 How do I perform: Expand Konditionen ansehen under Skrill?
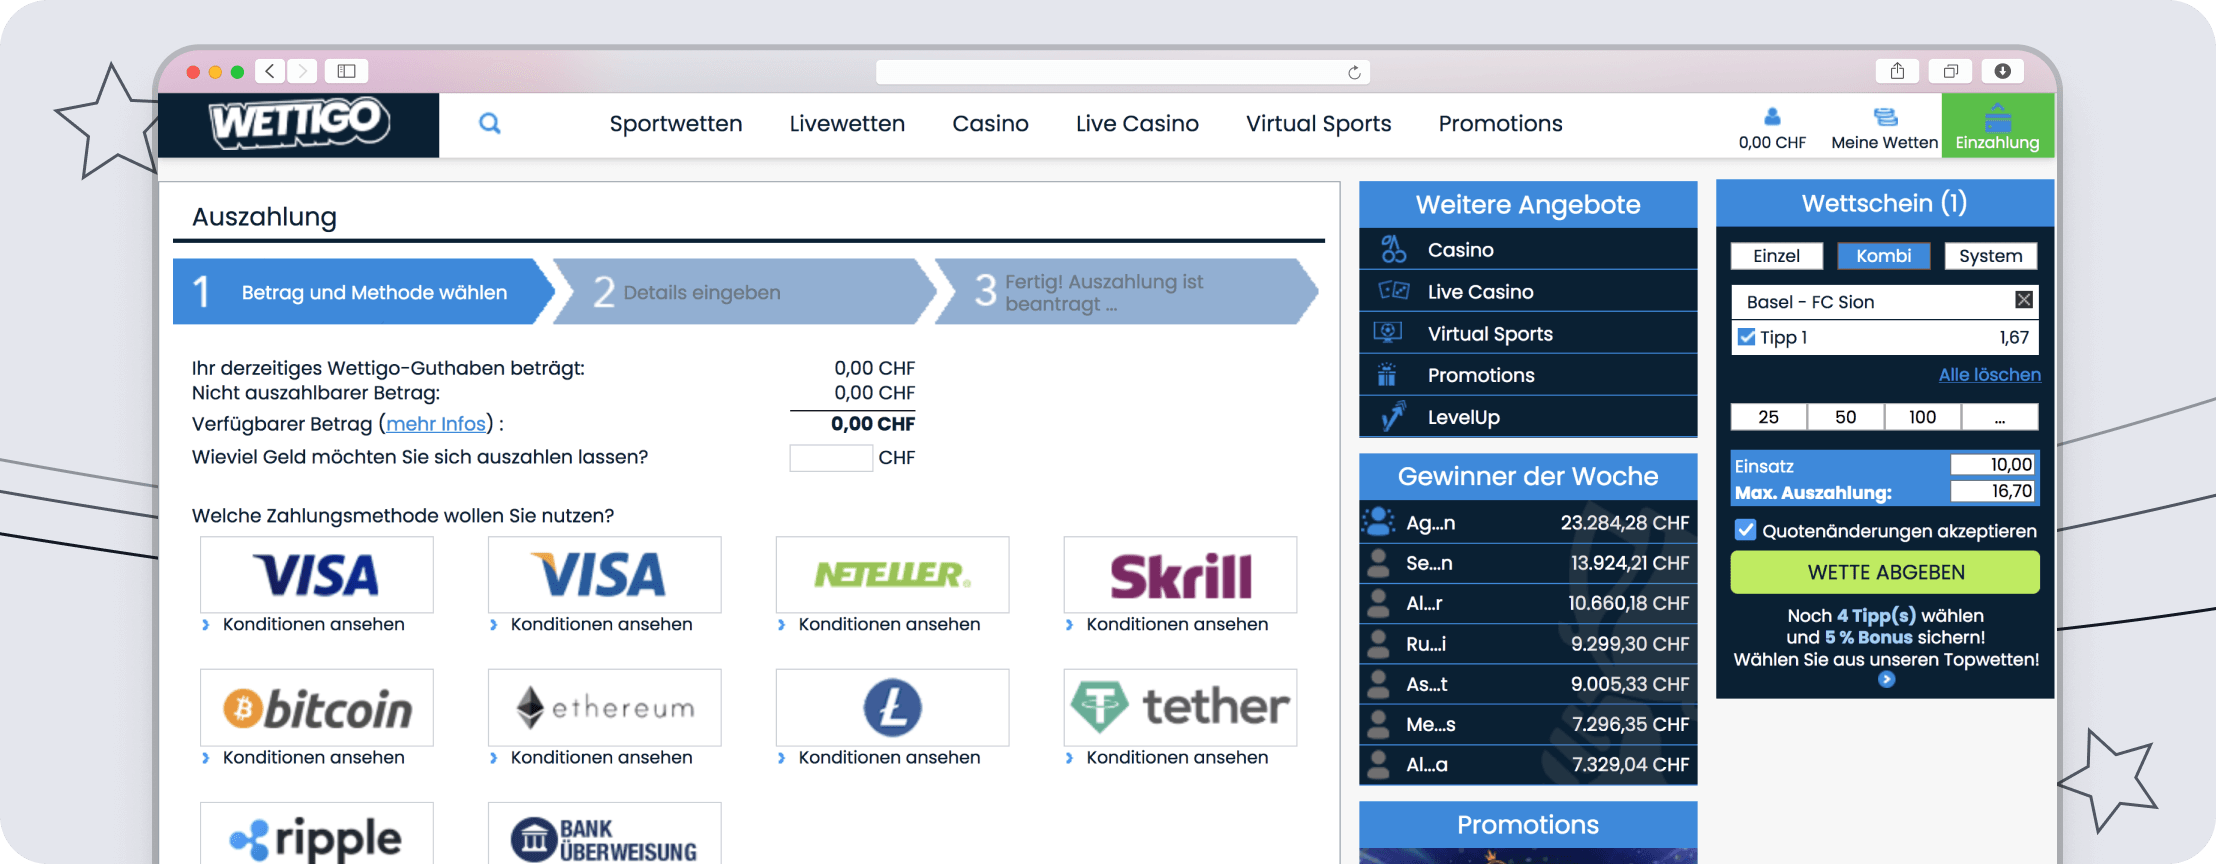[1177, 624]
